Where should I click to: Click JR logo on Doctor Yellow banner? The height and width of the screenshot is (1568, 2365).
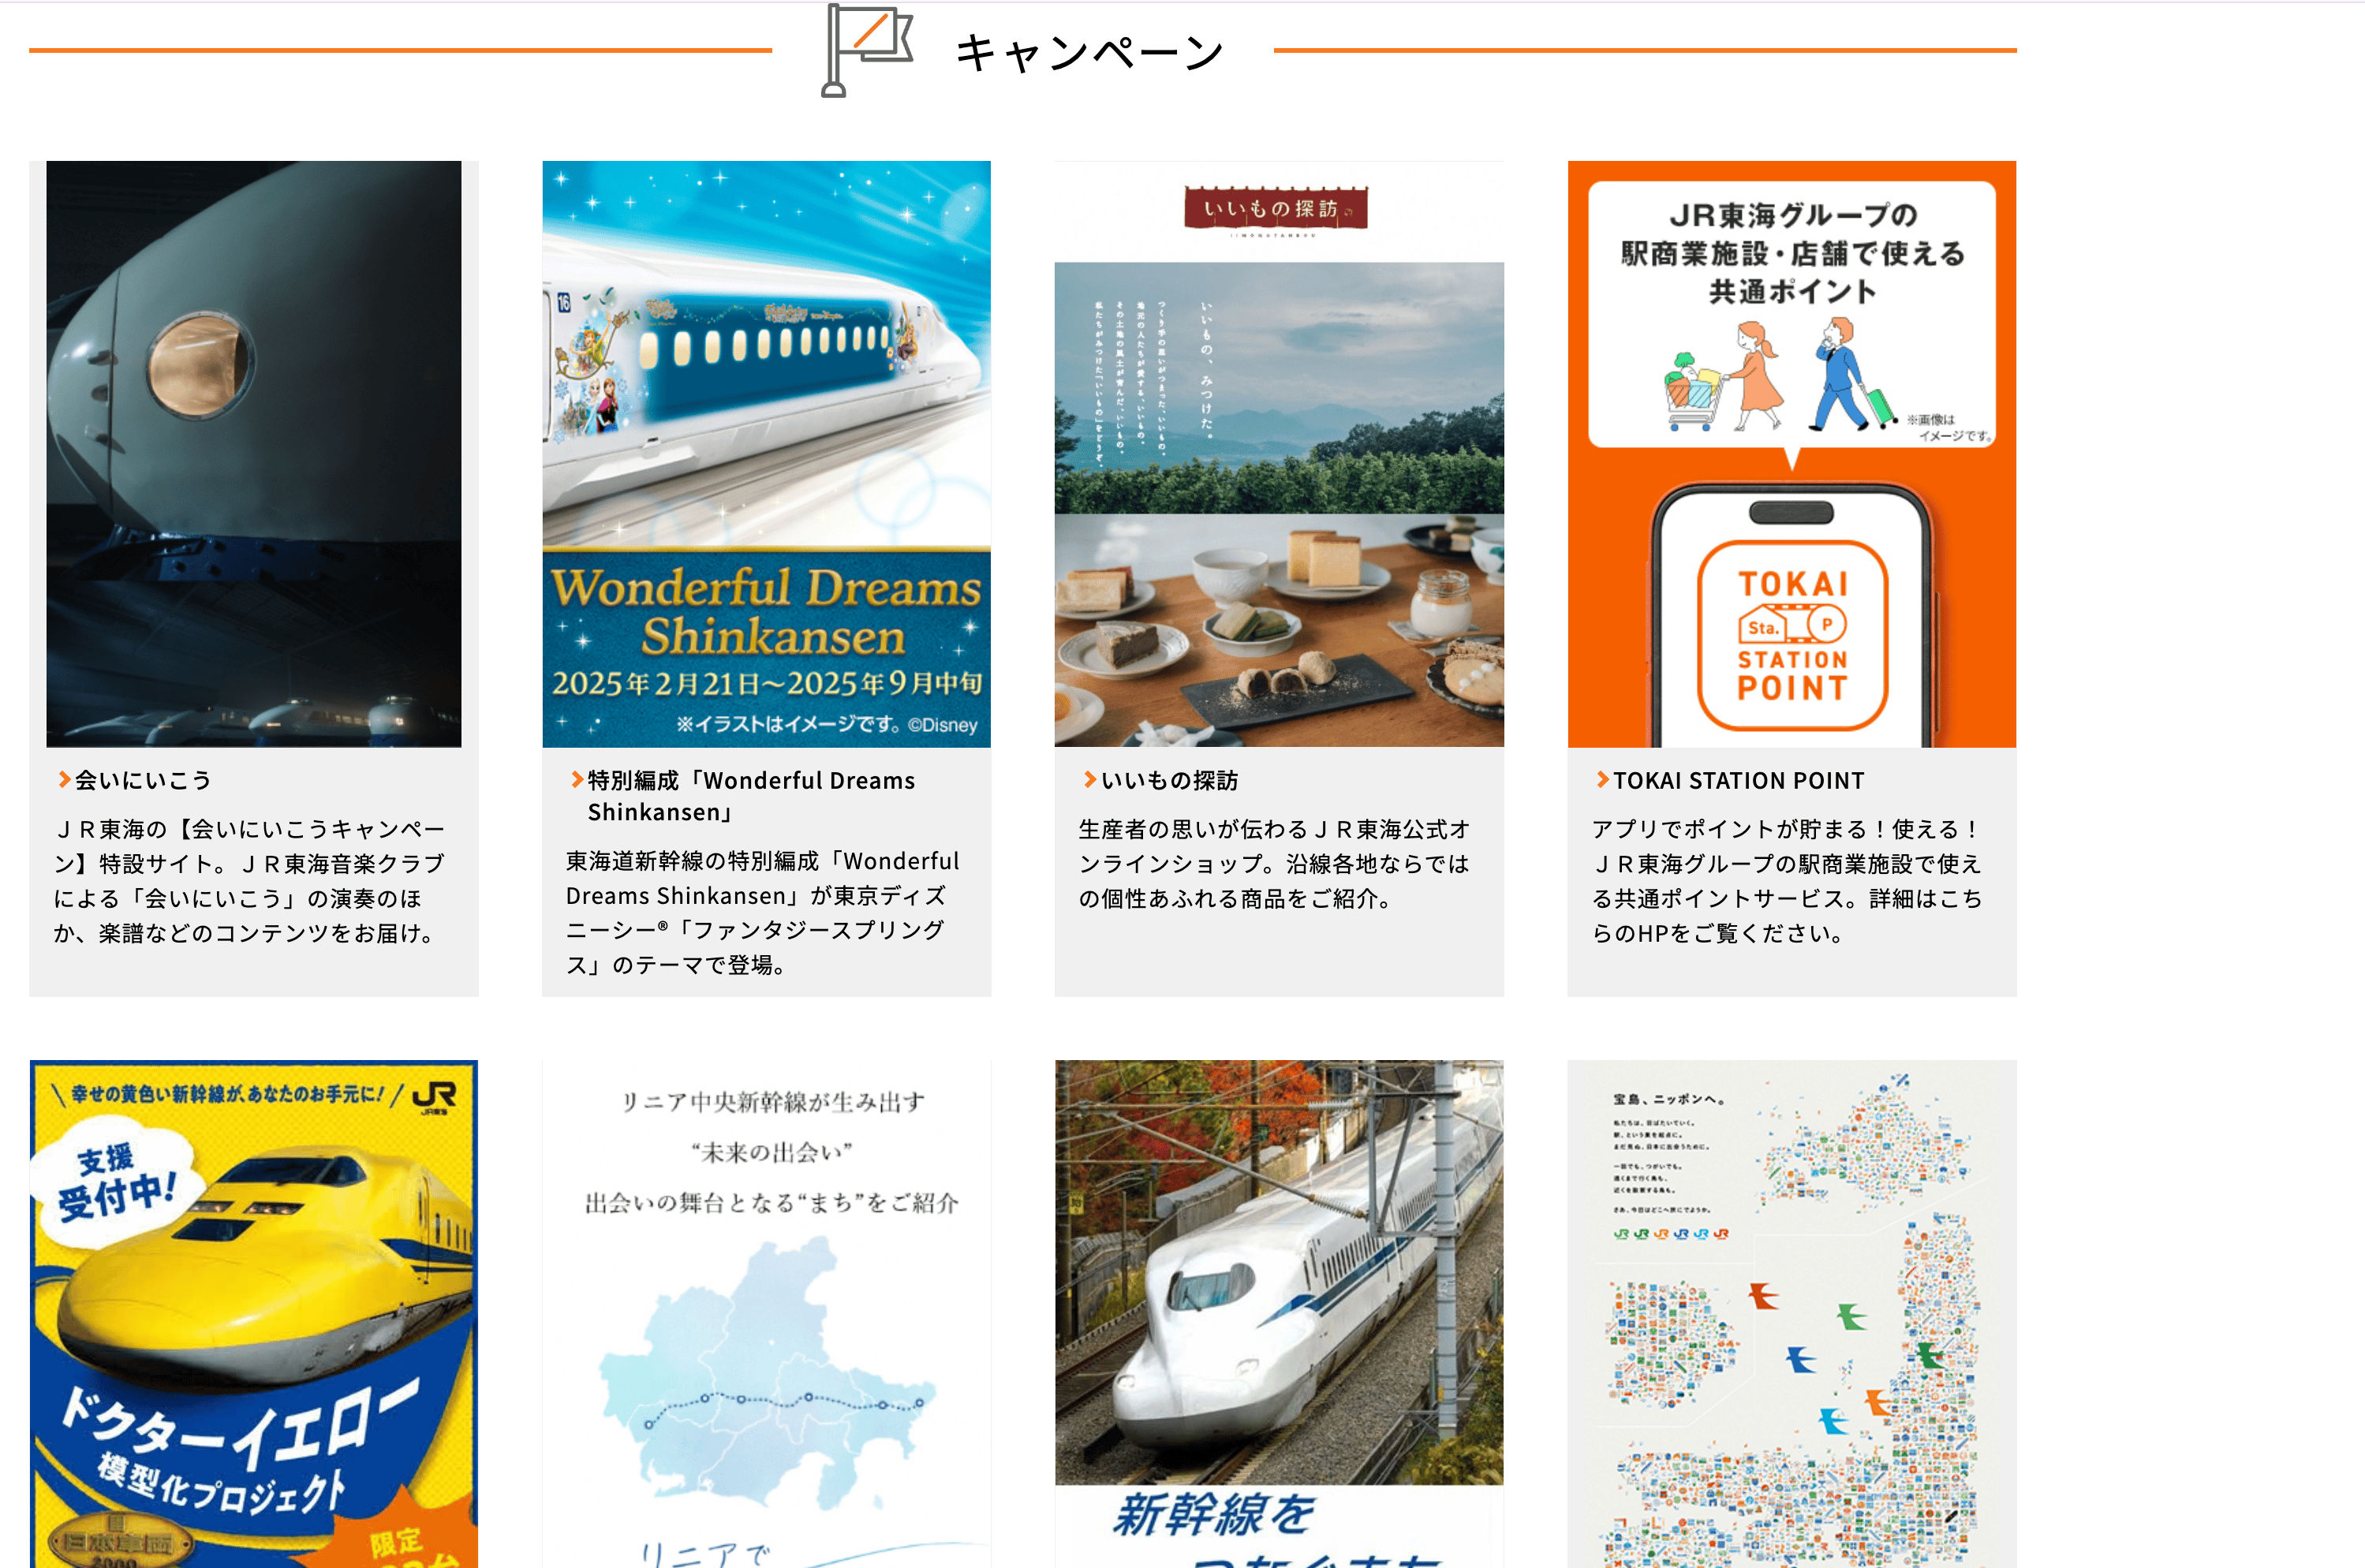pyautogui.click(x=435, y=1097)
